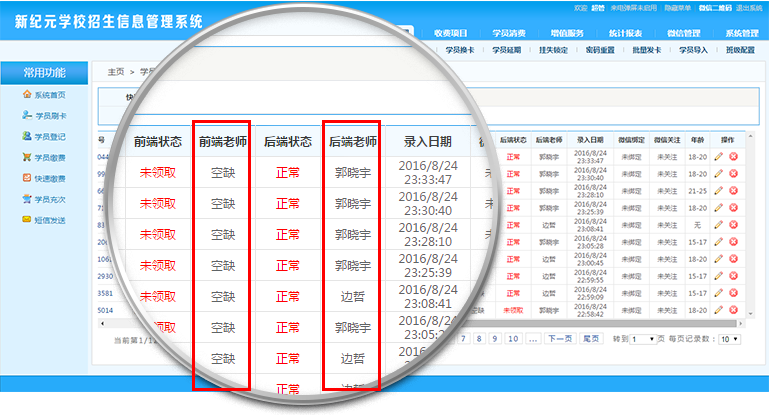Open the 学员消费 menu
The image size is (770, 415).
pyautogui.click(x=509, y=33)
